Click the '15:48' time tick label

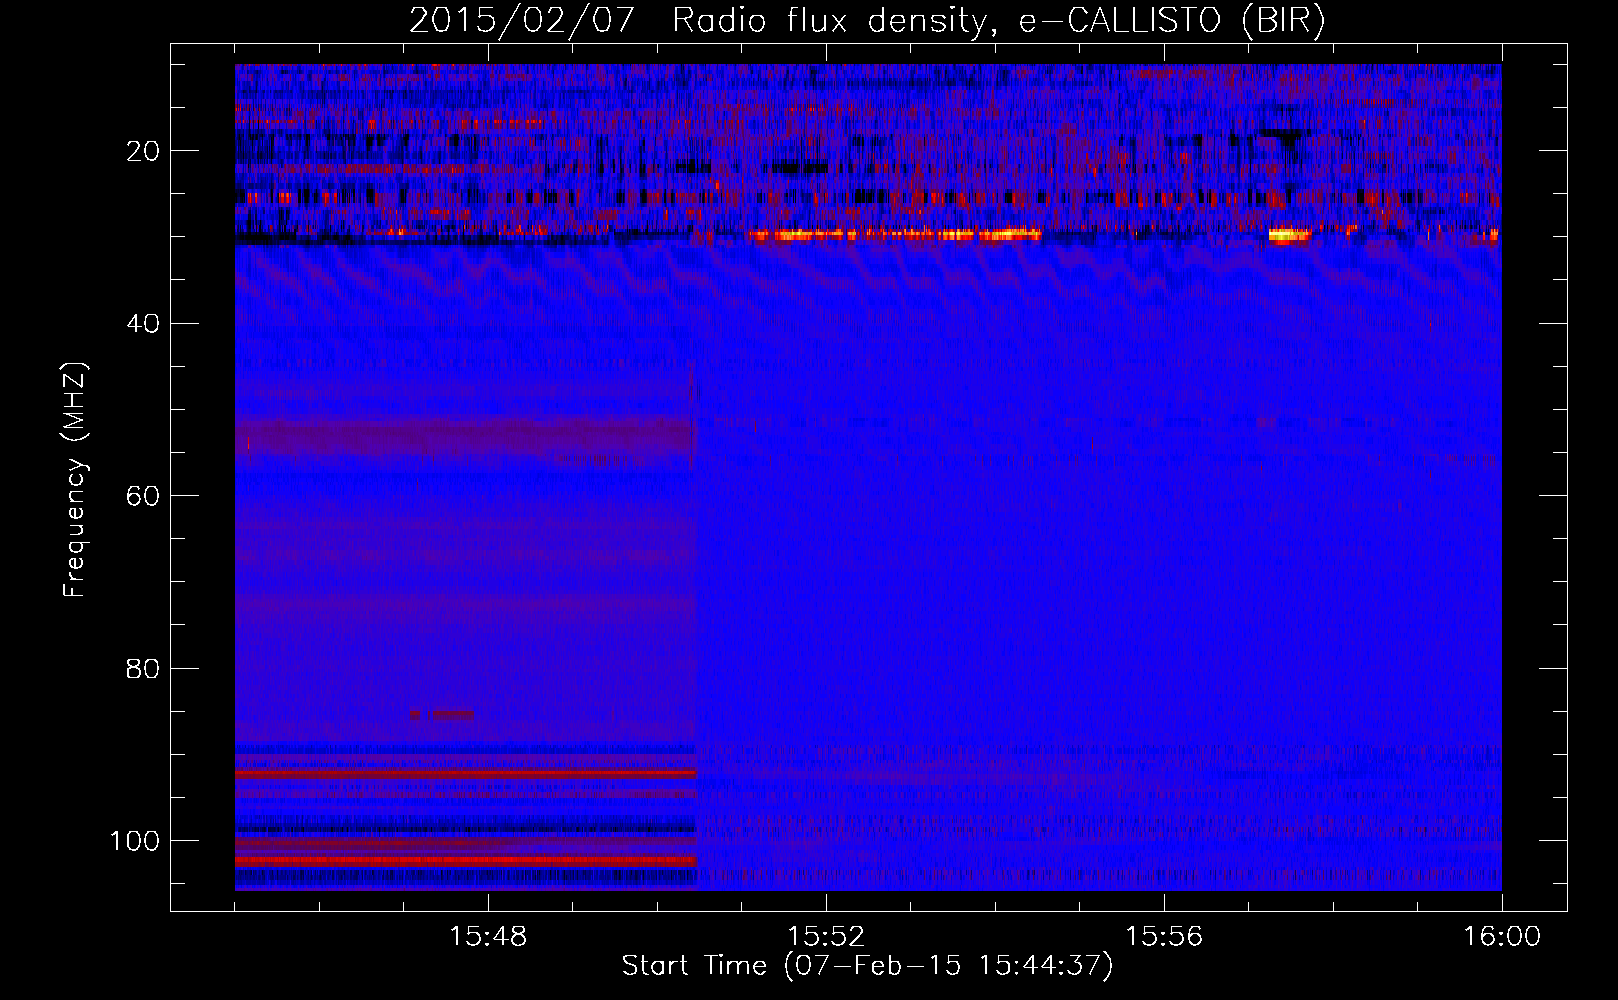pyautogui.click(x=488, y=937)
